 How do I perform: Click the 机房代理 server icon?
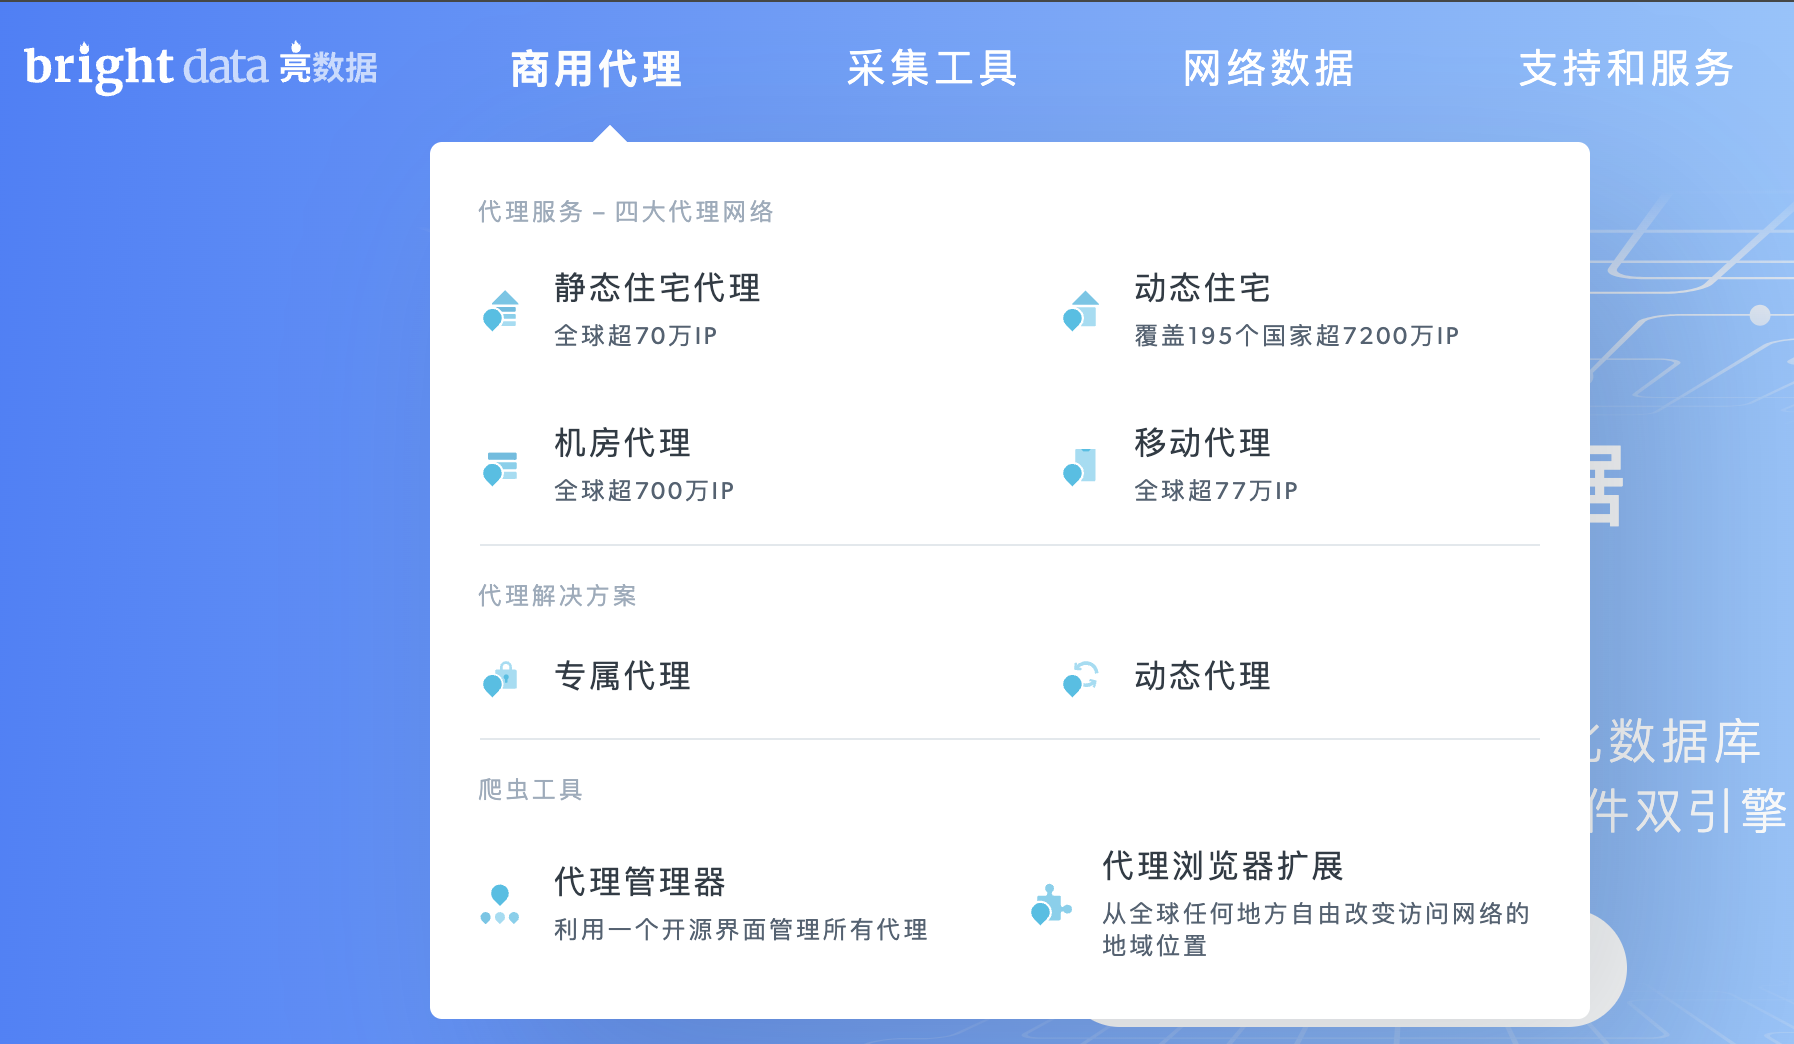click(x=500, y=468)
